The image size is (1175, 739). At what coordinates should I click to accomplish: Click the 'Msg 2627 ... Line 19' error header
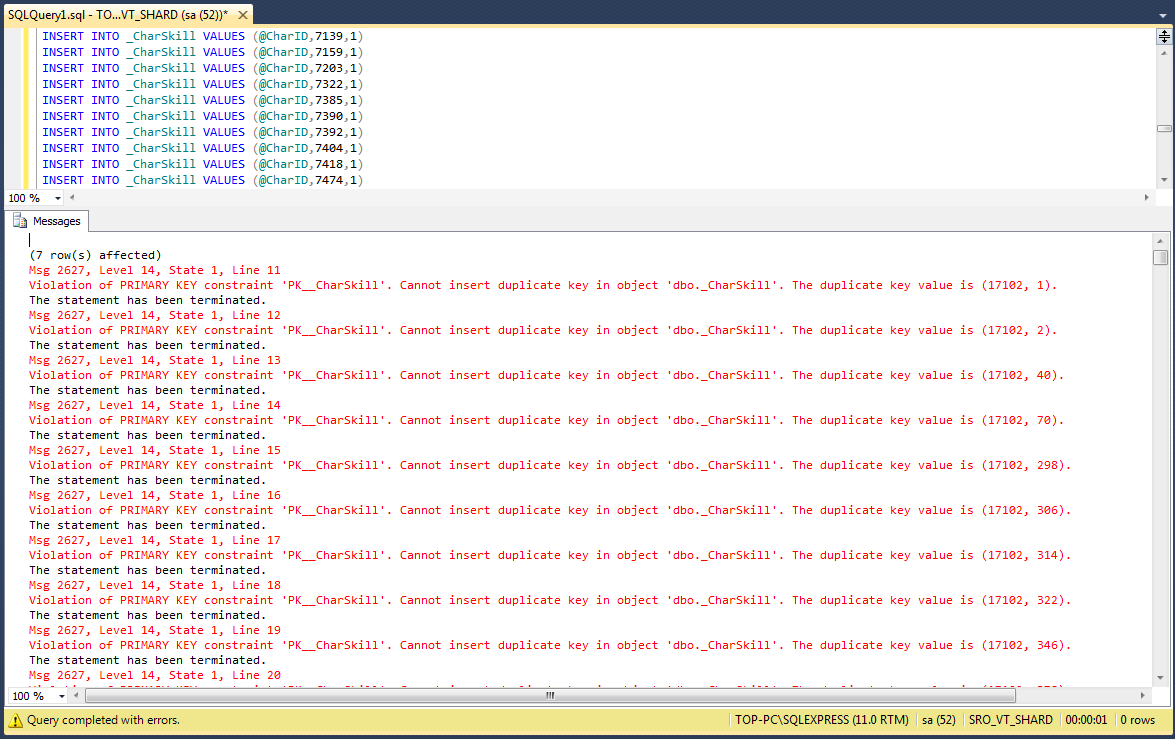(154, 630)
